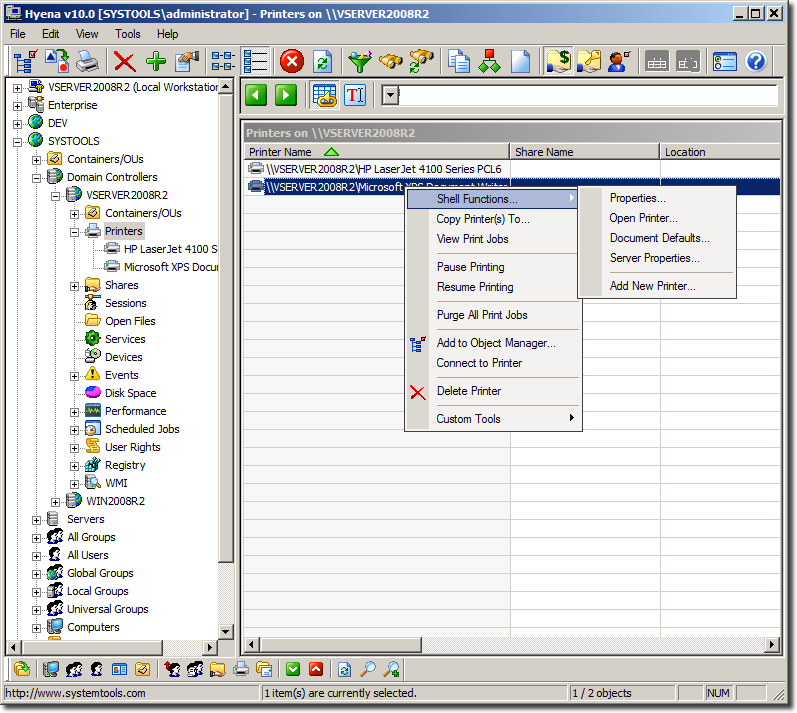This screenshot has height=713, width=797.
Task: Select Delete Printer in context menu
Action: [469, 391]
